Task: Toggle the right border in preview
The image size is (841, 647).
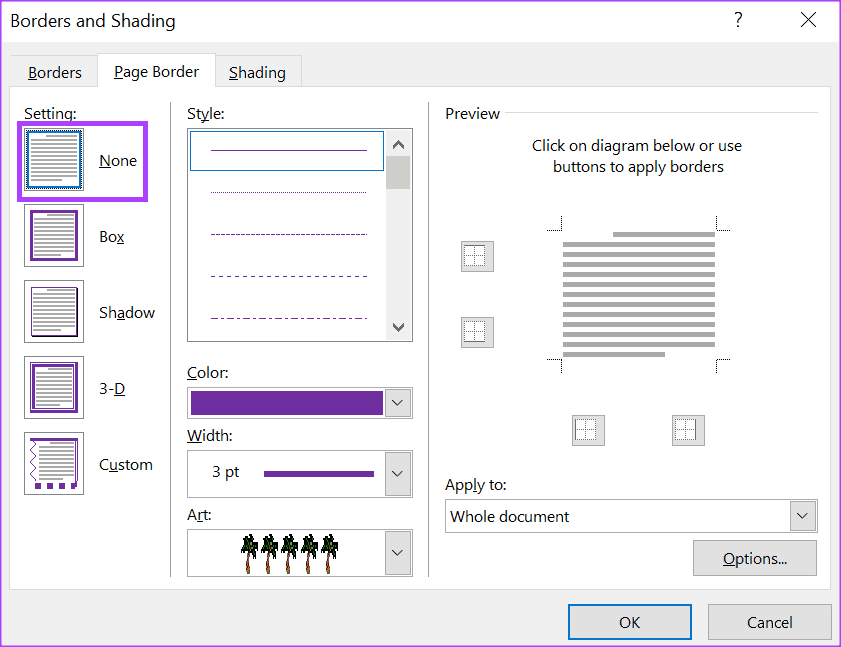Action: [x=688, y=430]
